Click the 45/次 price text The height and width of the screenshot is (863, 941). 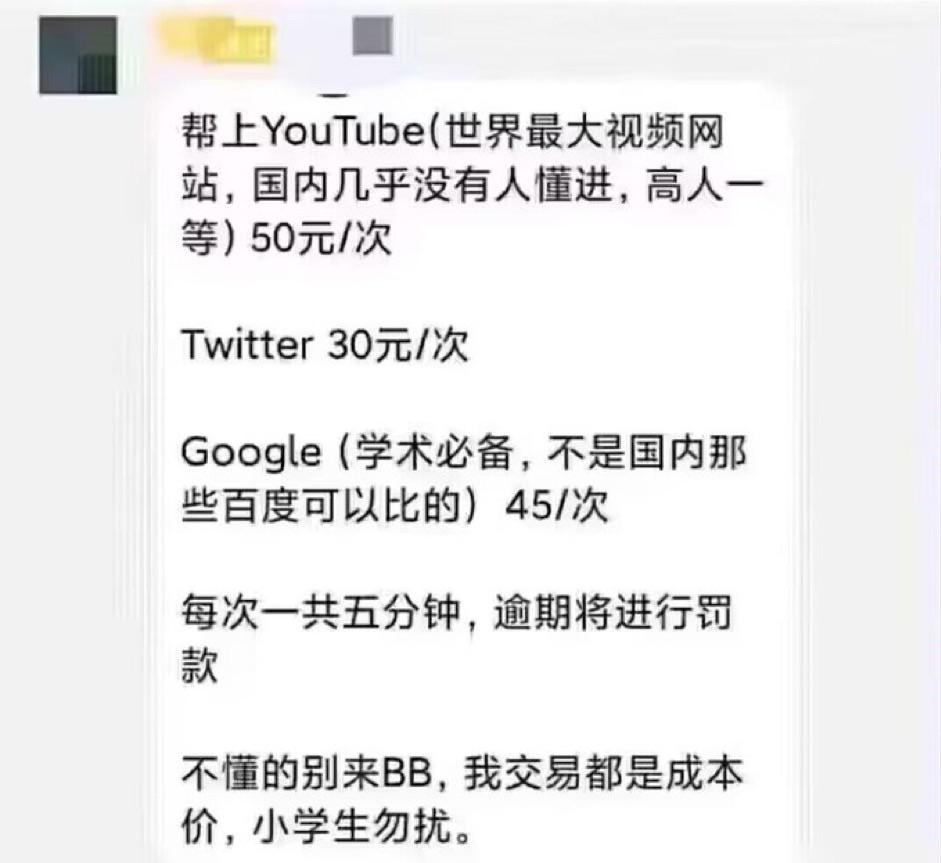coord(557,506)
